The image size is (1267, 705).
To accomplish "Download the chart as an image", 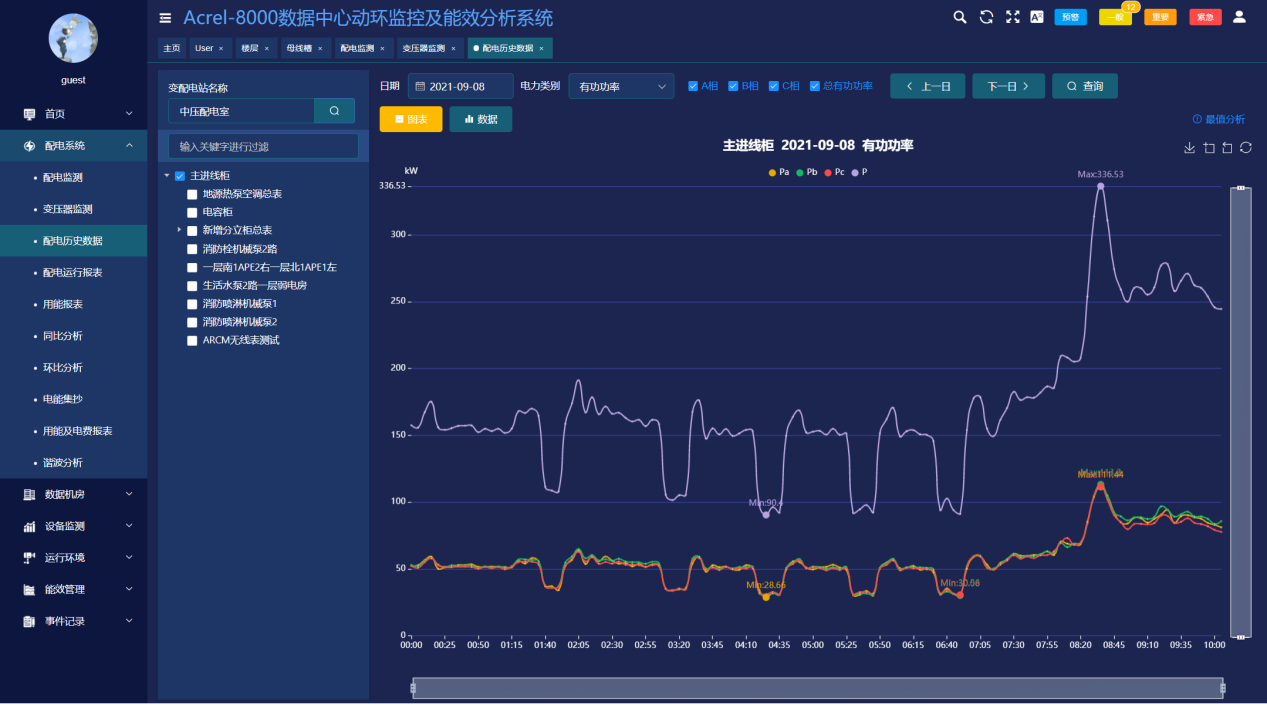I will coord(1188,147).
